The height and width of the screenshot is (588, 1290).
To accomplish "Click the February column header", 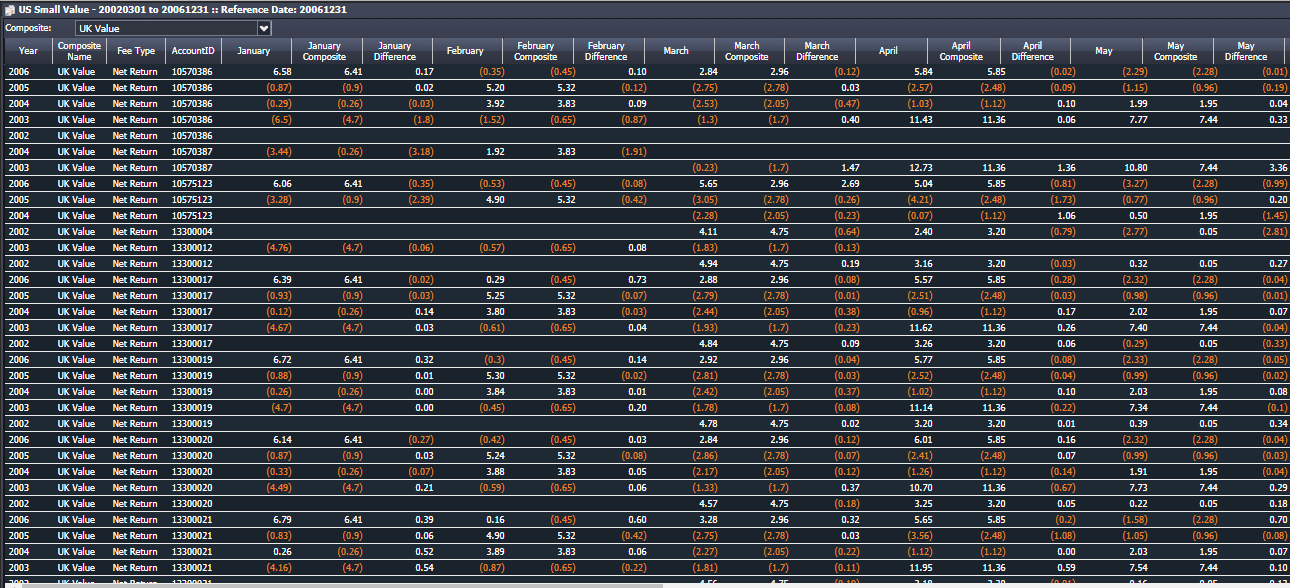I will (467, 51).
